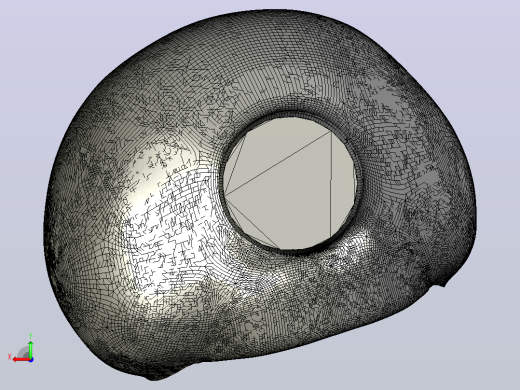Click the green Y axis label
The image size is (520, 390).
point(30,336)
